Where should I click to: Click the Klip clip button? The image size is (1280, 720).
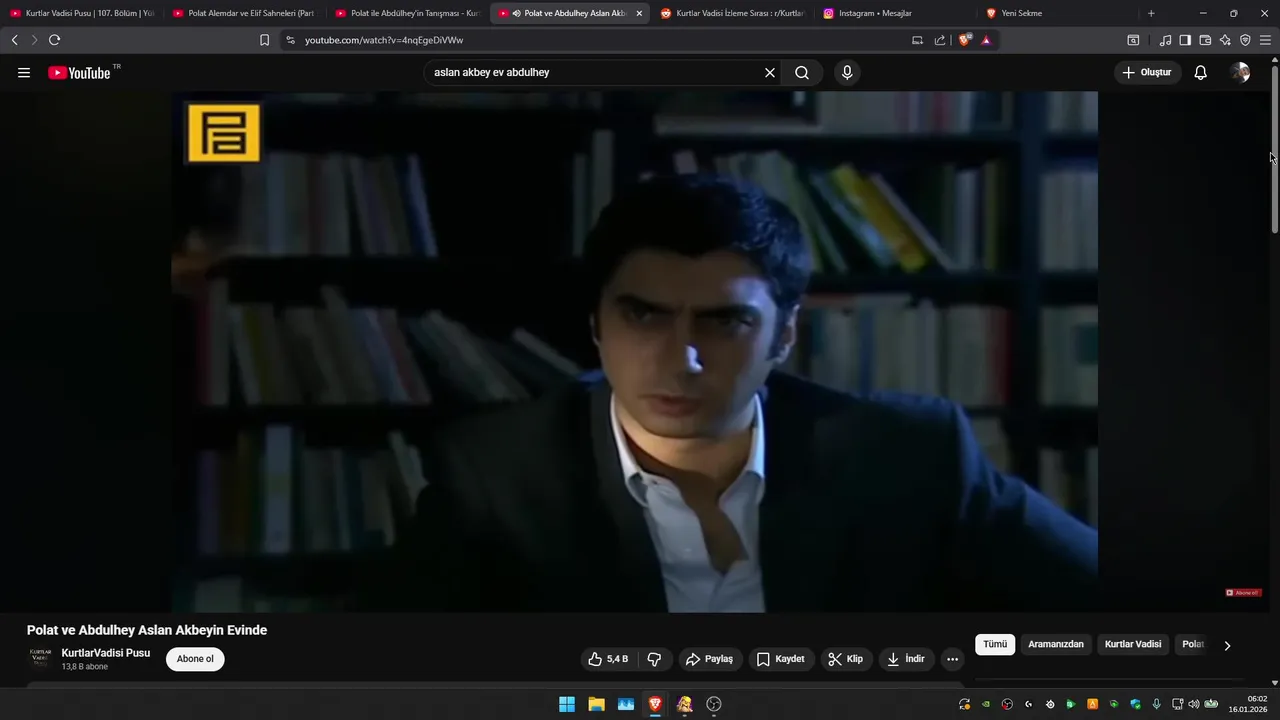(846, 659)
